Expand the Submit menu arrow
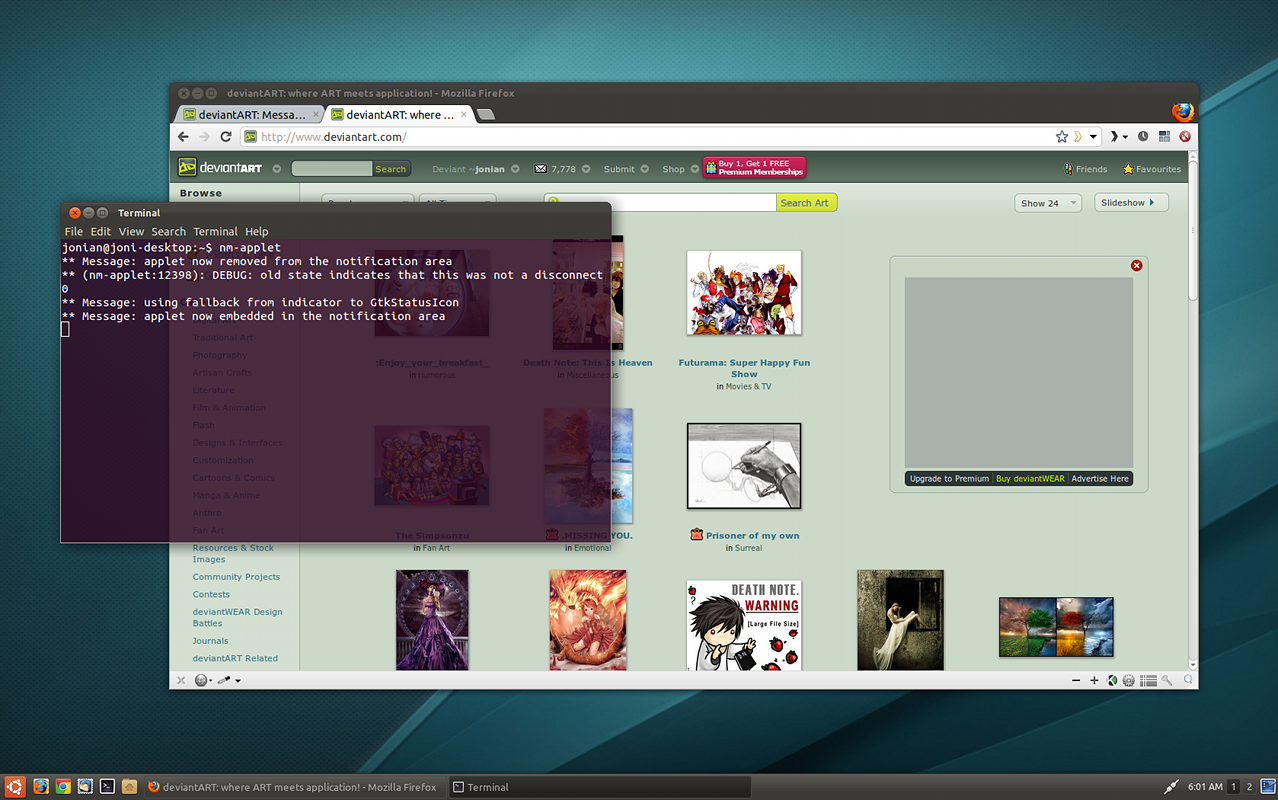 [x=645, y=169]
